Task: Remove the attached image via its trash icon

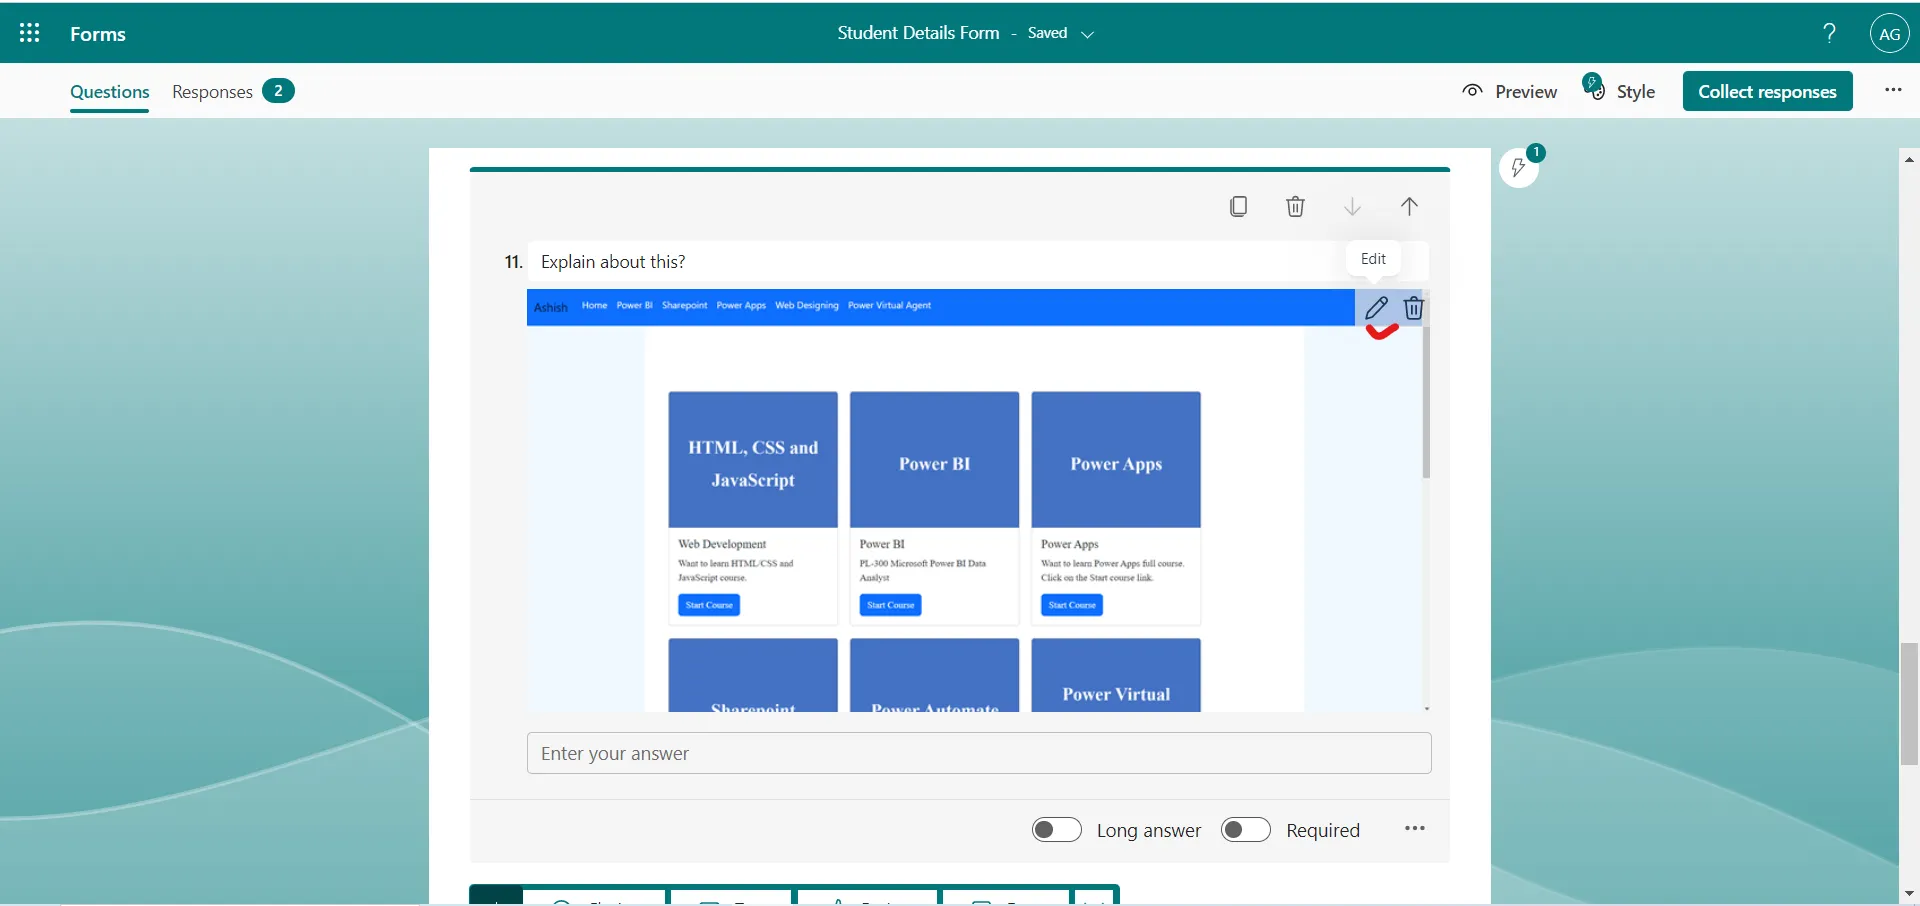Action: click(1414, 307)
